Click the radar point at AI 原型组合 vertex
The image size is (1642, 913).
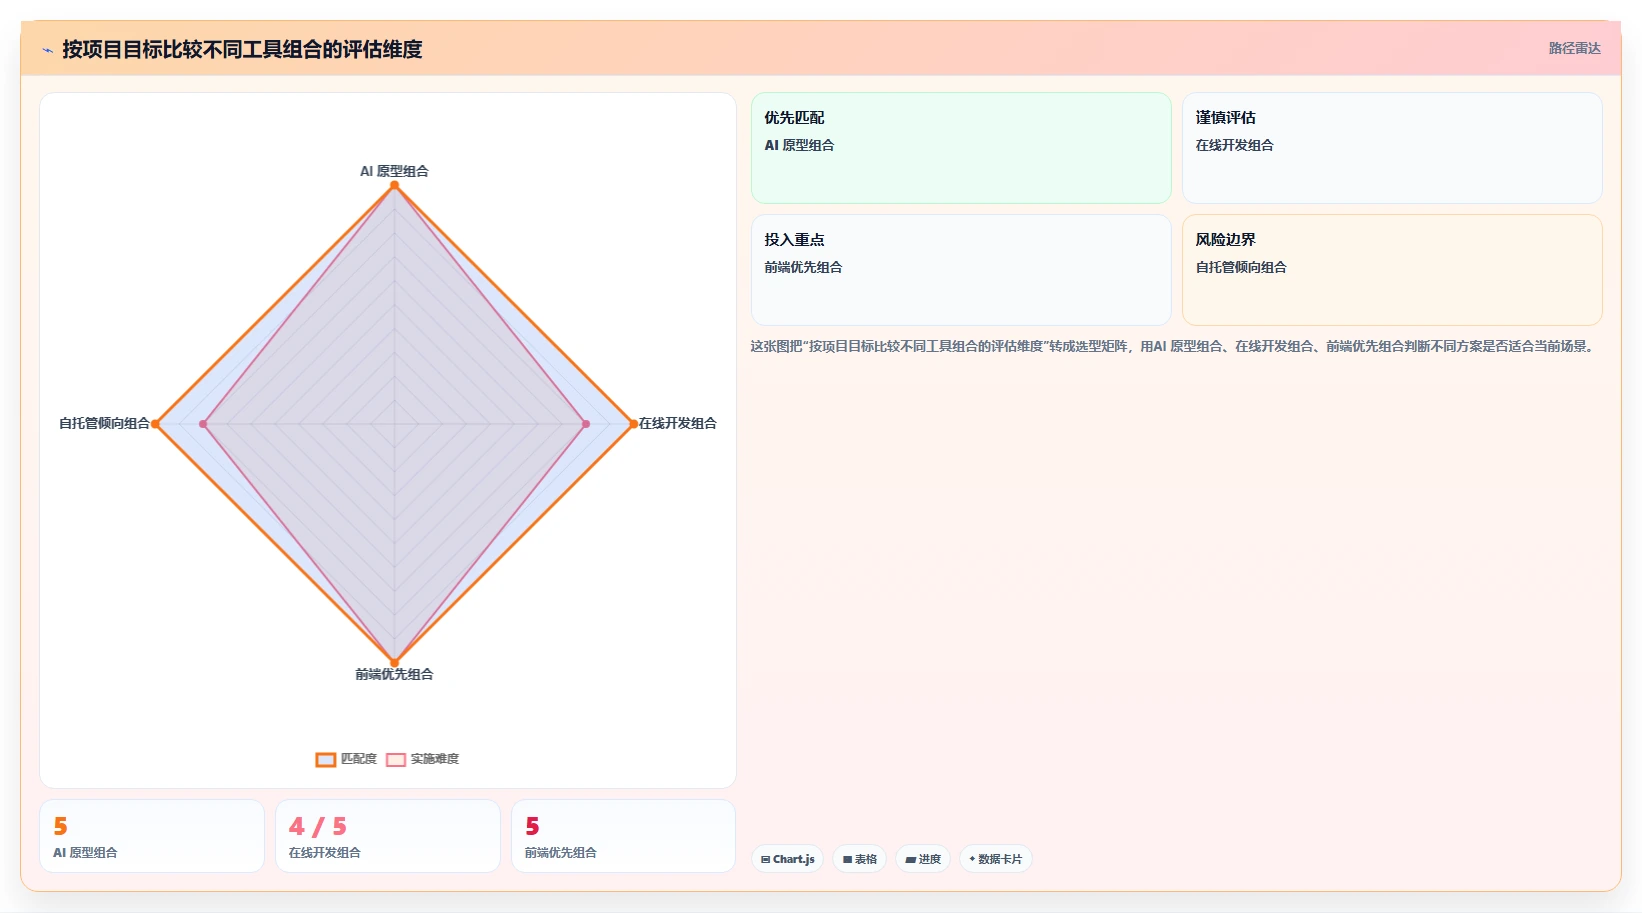pyautogui.click(x=394, y=185)
